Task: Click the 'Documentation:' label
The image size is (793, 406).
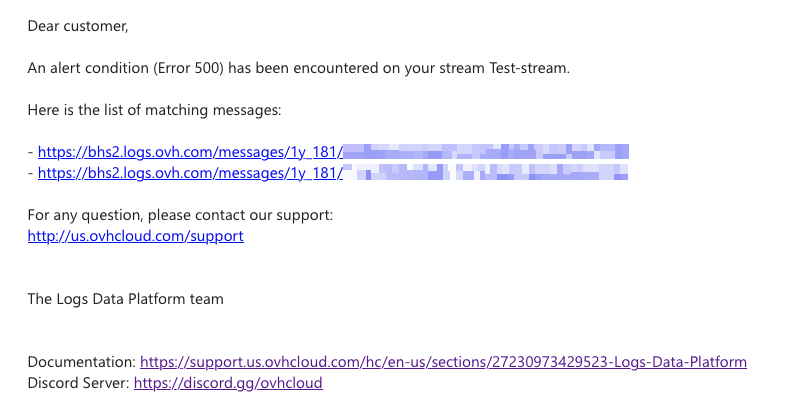Action: pyautogui.click(x=81, y=362)
